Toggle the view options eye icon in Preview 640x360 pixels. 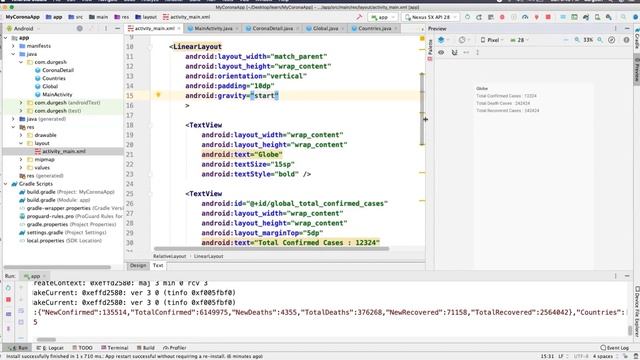tap(441, 52)
